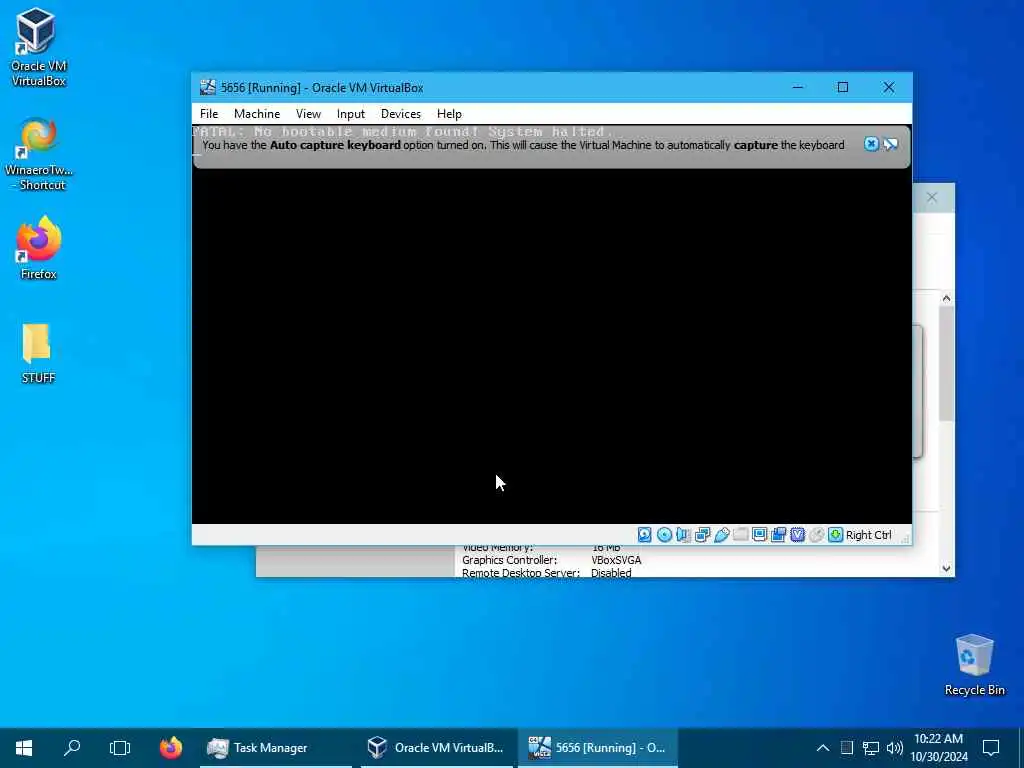Viewport: 1024px width, 768px height.
Task: Click the Manager window scroll up arrow
Action: (x=946, y=298)
